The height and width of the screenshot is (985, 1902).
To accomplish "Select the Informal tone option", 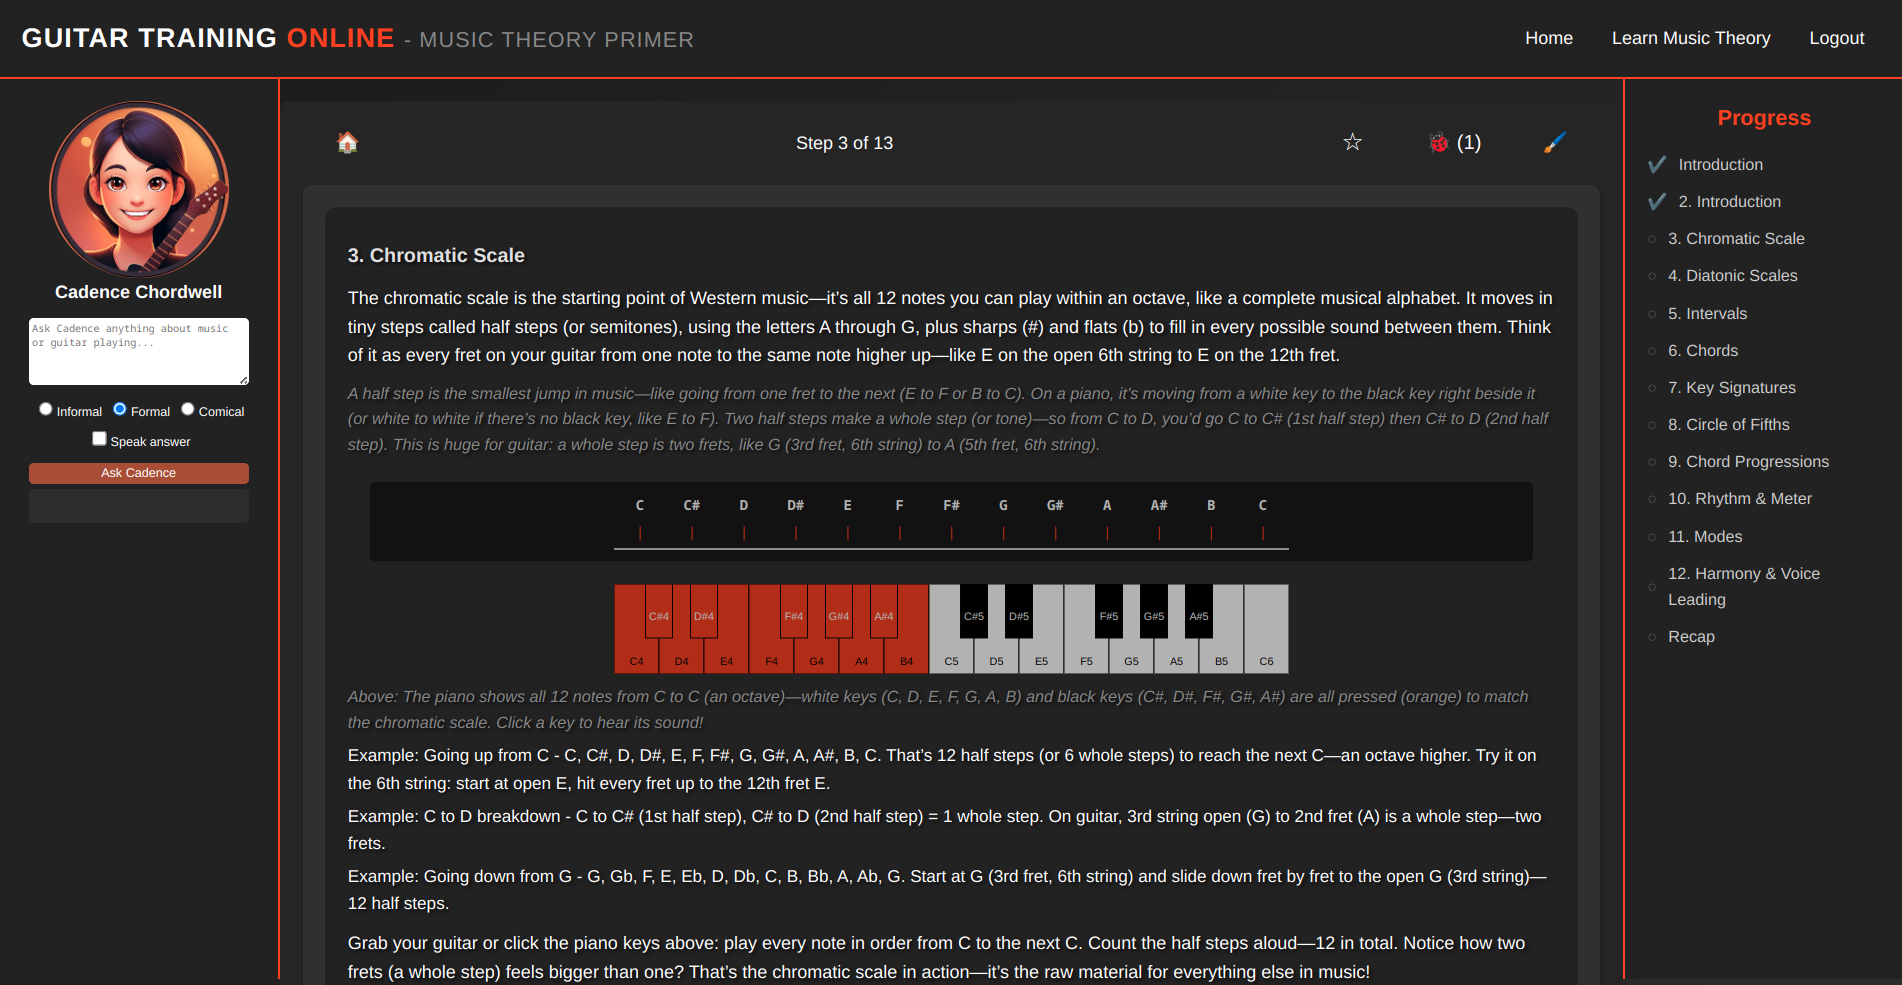I will click(x=46, y=408).
